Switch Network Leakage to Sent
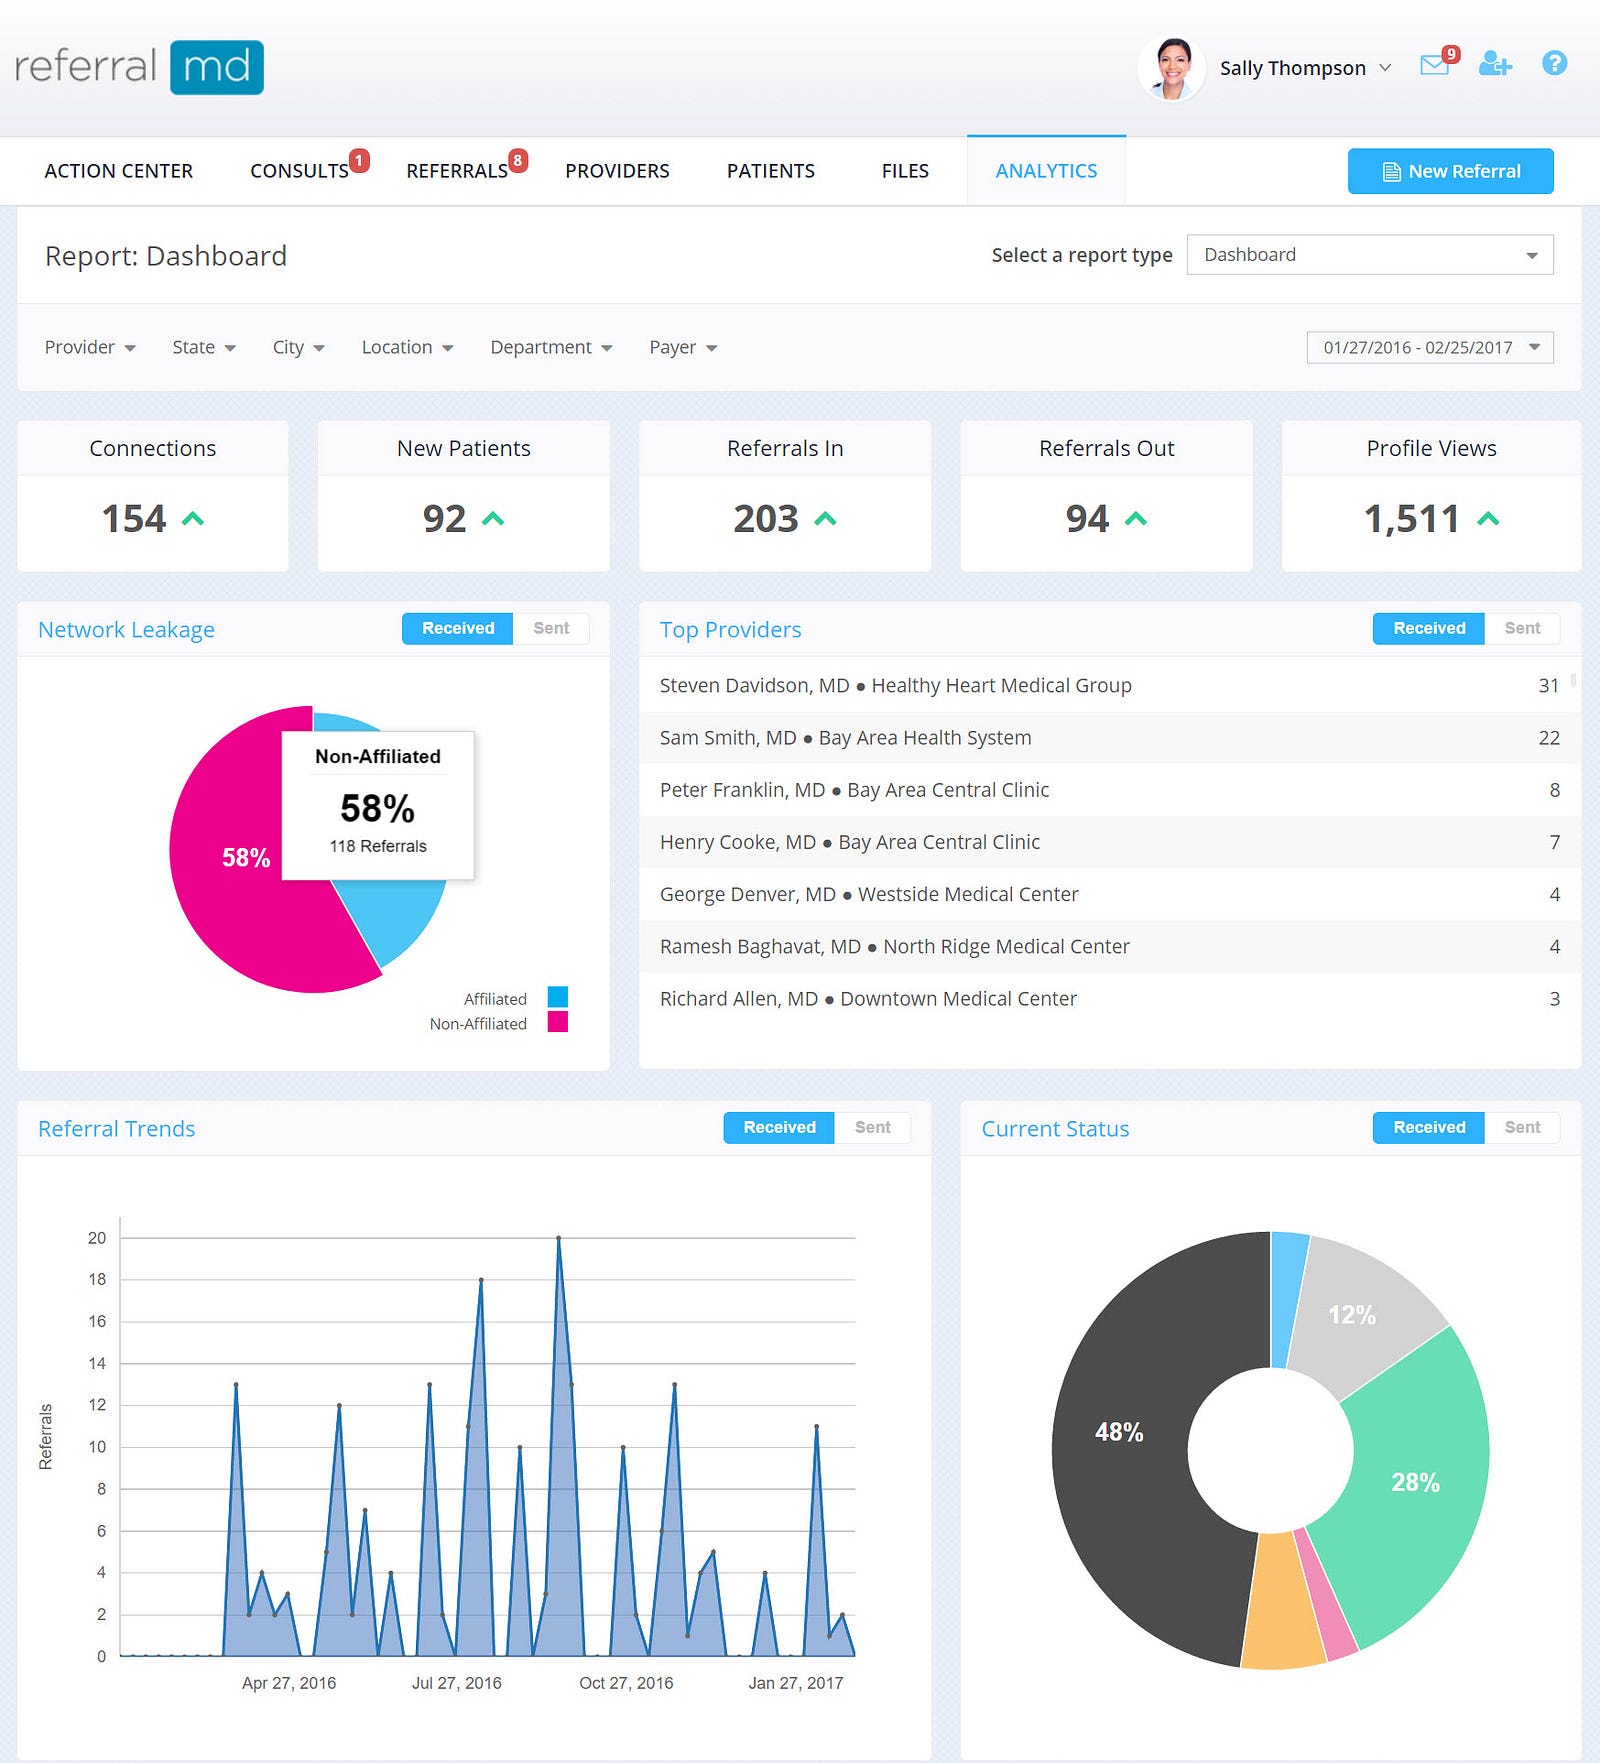Image resolution: width=1600 pixels, height=1763 pixels. coord(551,628)
